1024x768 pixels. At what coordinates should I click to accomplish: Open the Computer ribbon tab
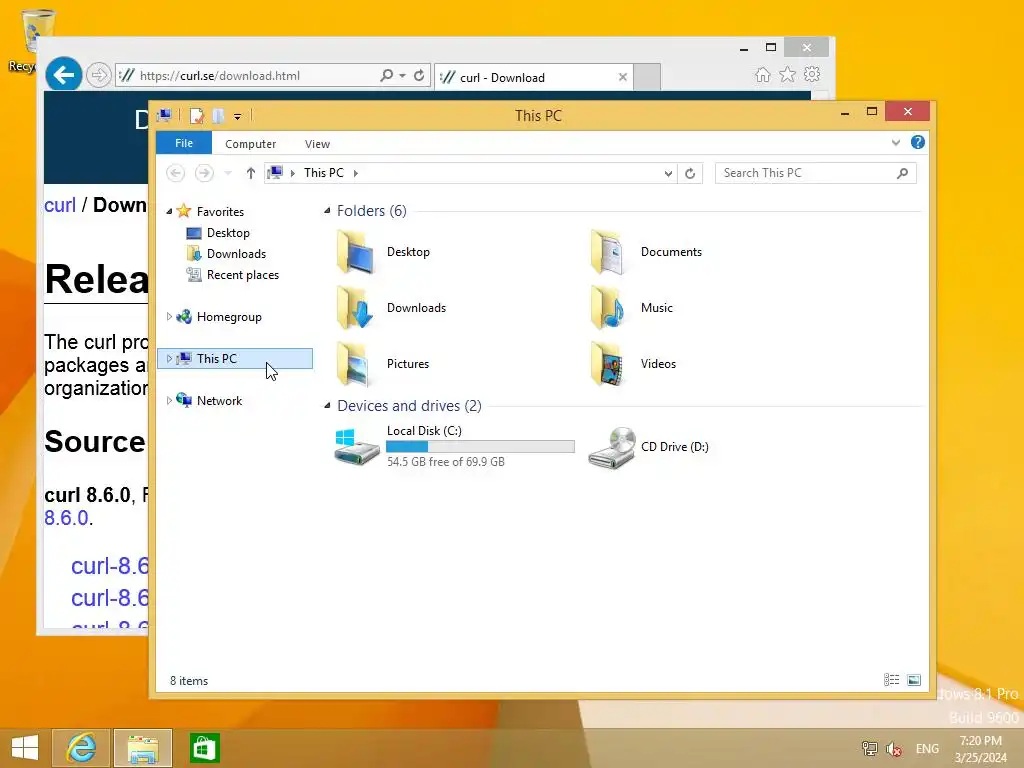tap(251, 144)
